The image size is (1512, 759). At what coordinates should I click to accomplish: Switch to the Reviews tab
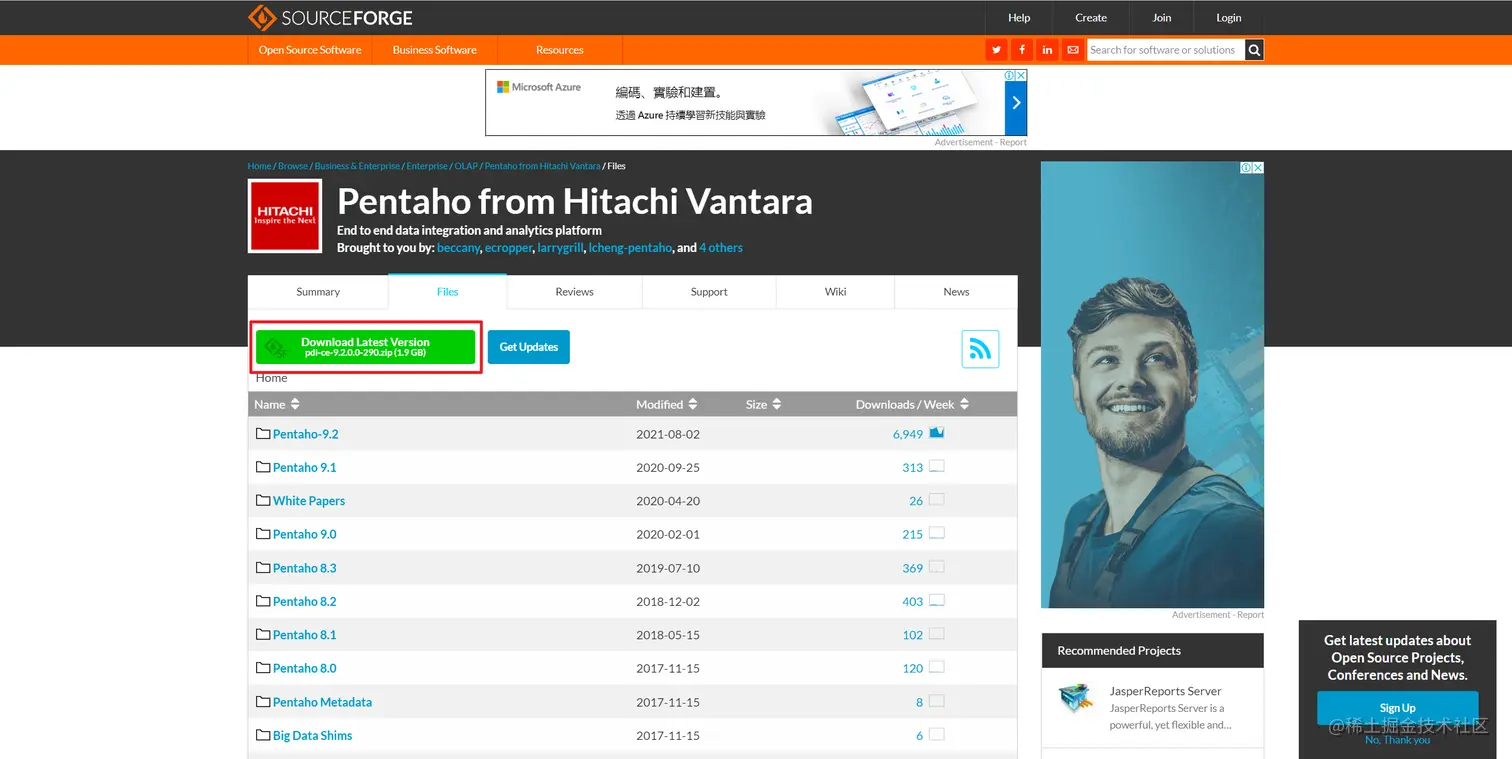coord(574,292)
